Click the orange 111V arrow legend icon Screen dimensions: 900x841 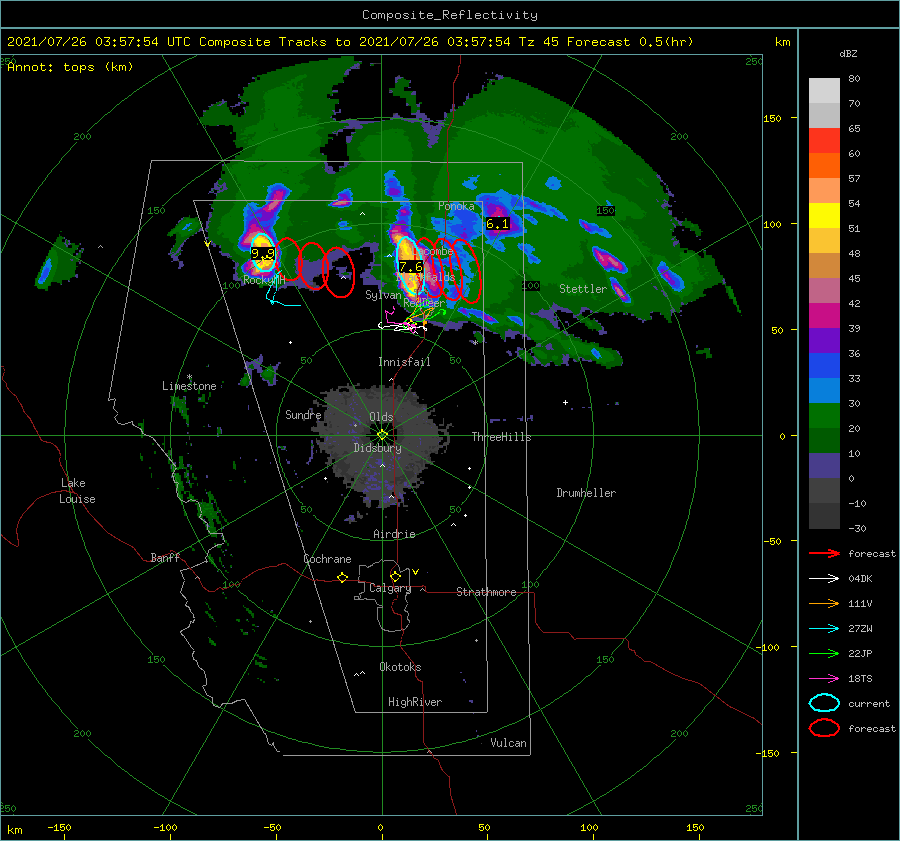click(x=825, y=603)
